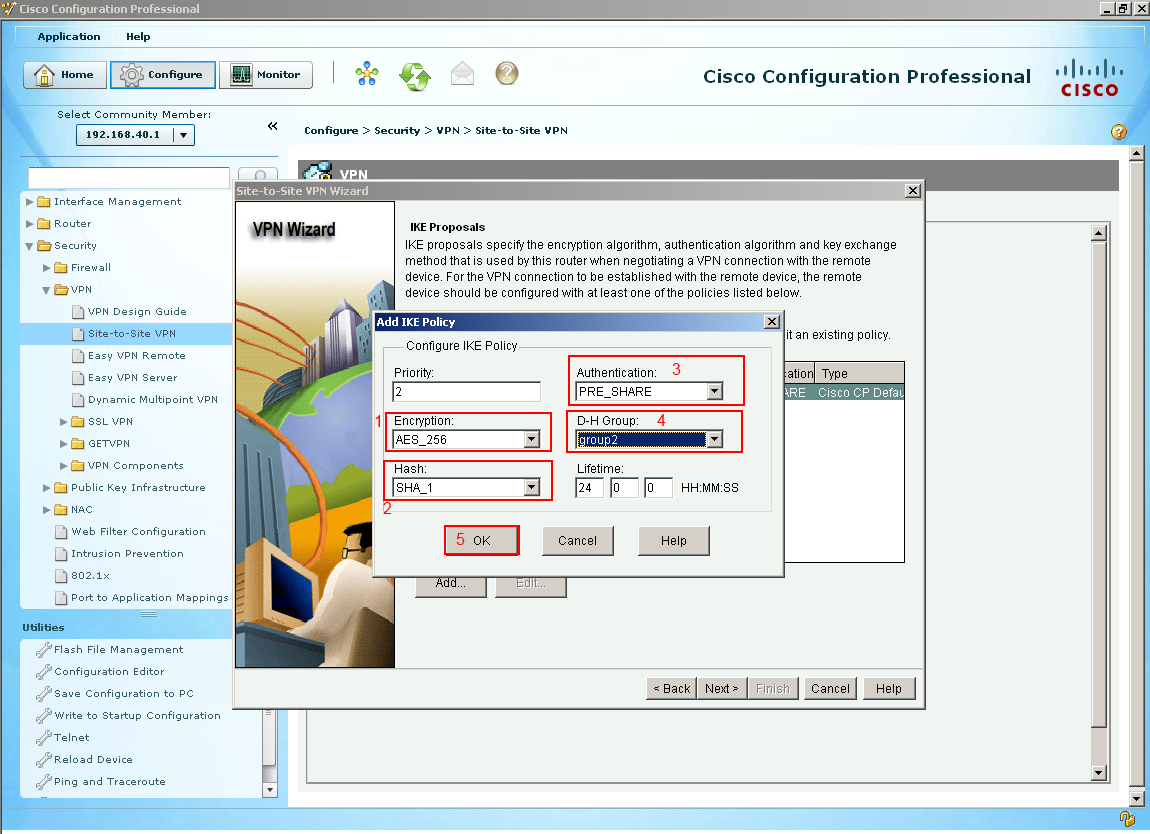Click the Lifetime minutes field

(x=624, y=488)
